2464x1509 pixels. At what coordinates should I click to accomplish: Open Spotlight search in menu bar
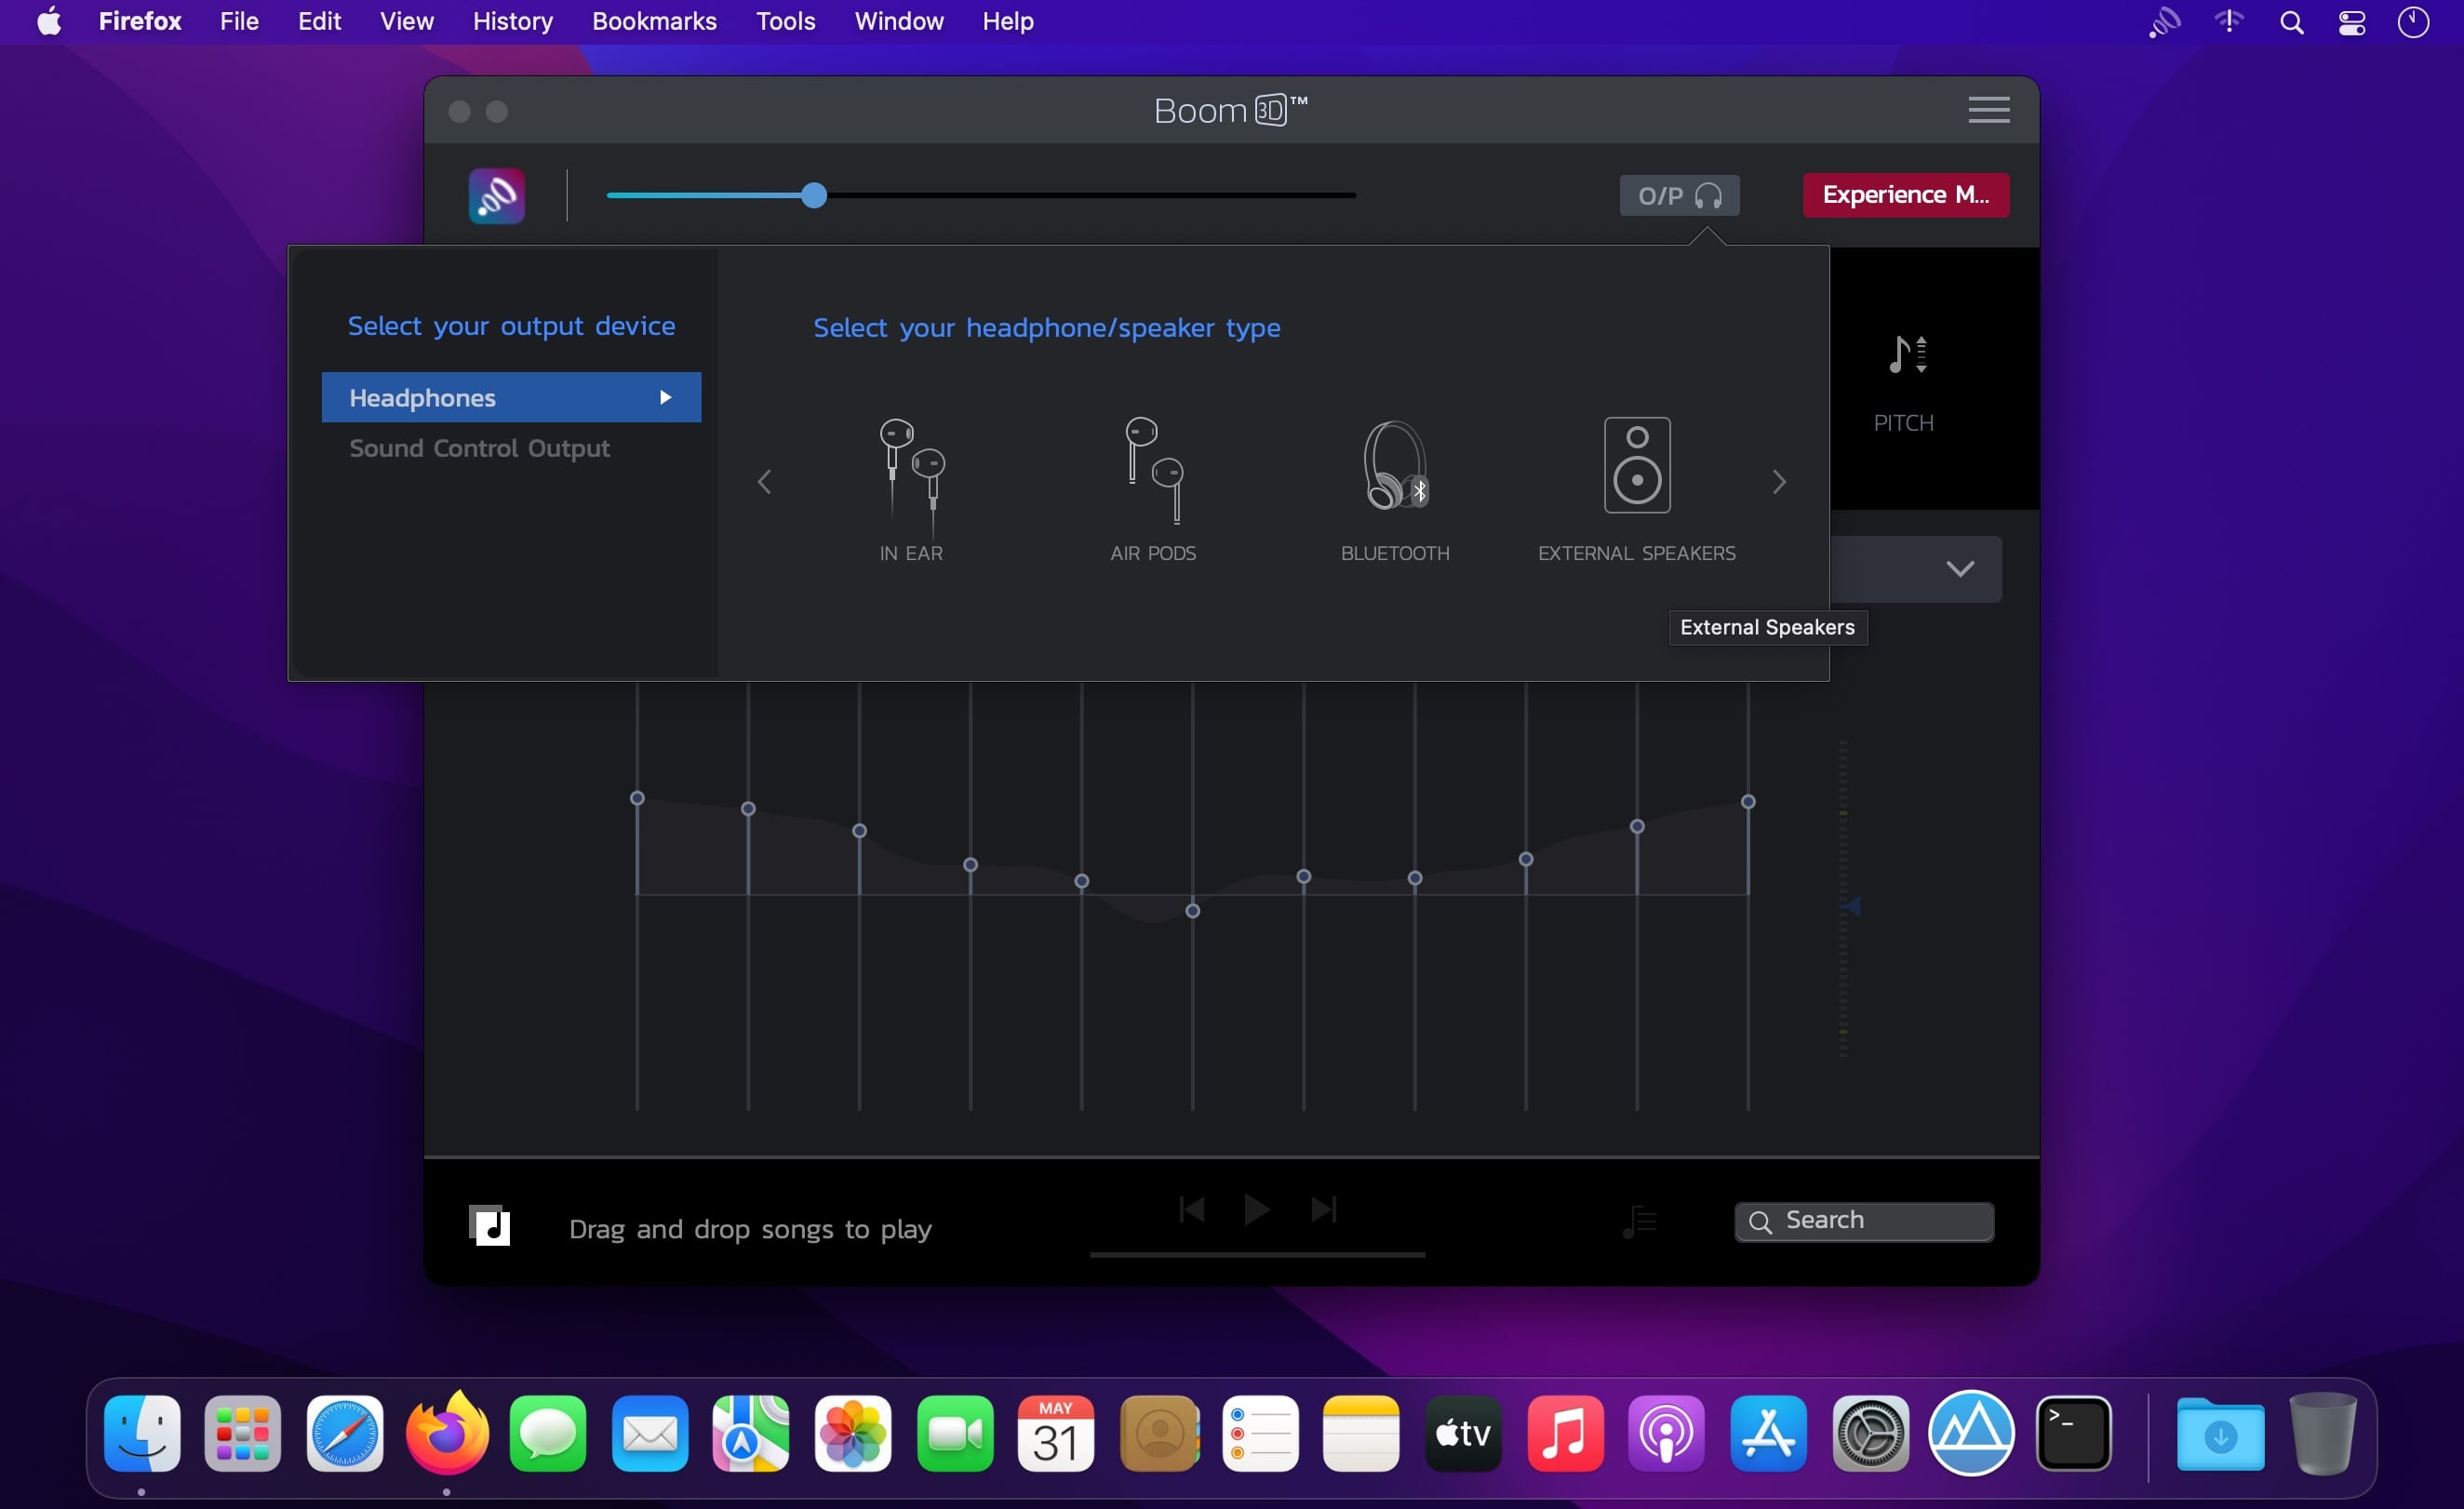point(2291,22)
